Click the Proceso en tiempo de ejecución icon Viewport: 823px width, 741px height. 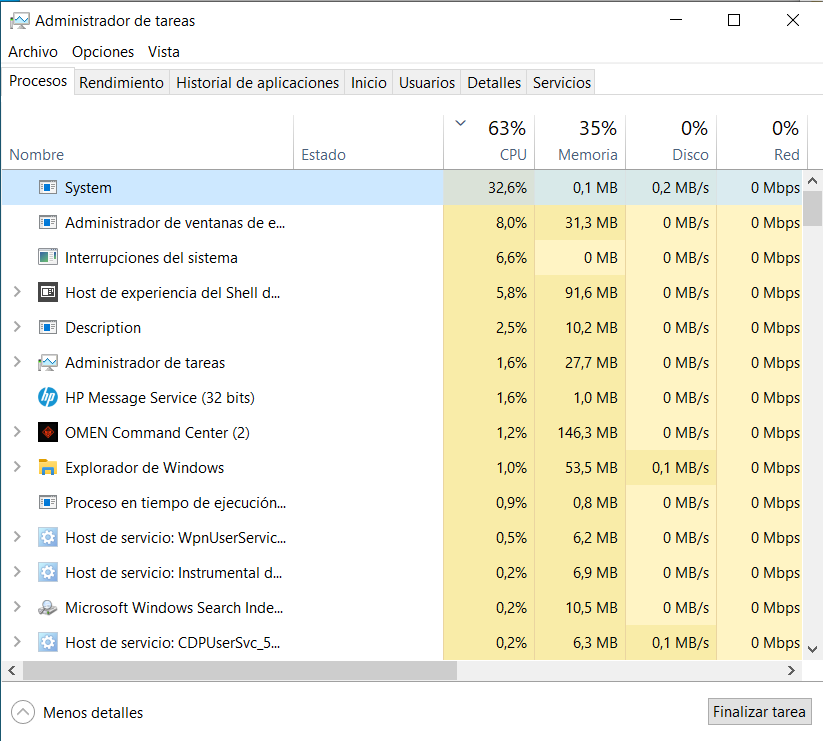tap(48, 502)
